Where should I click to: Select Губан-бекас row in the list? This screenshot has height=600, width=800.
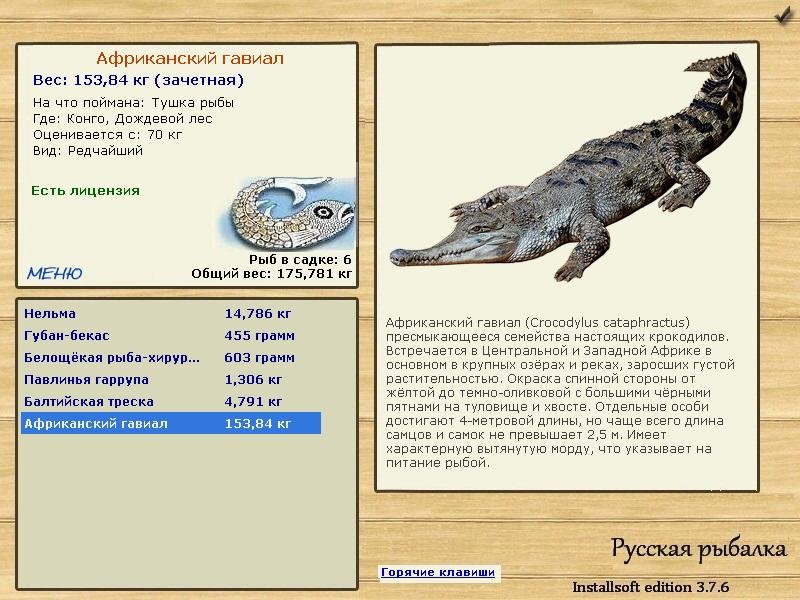click(x=171, y=335)
